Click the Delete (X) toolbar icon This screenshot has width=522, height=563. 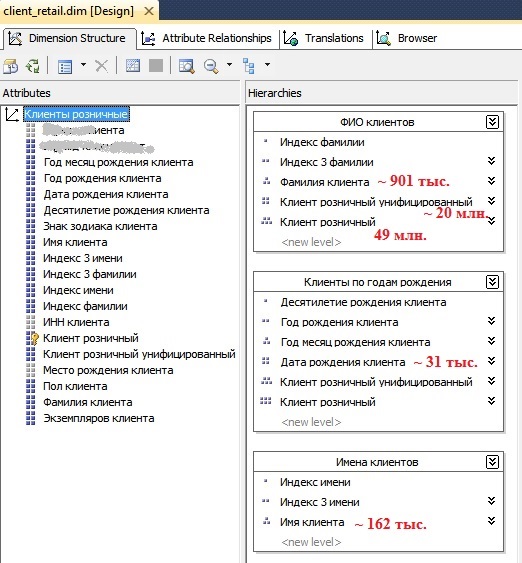(x=101, y=66)
